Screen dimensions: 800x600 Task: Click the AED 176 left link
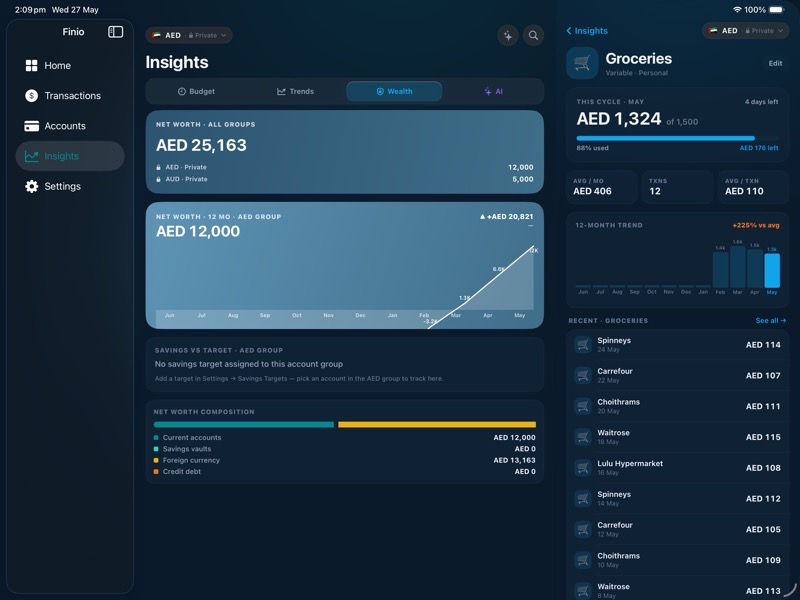[759, 148]
